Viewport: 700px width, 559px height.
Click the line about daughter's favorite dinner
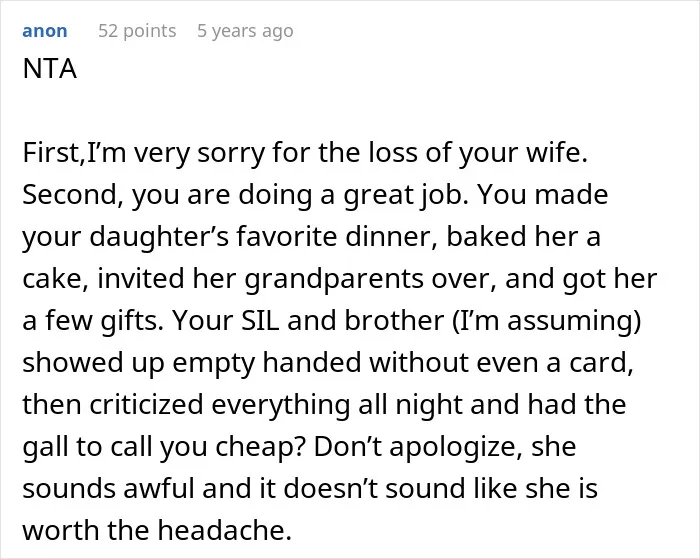coord(311,237)
